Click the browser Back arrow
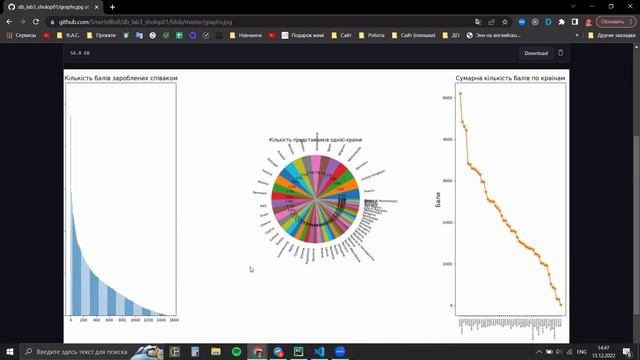The height and width of the screenshot is (360, 640). tap(9, 22)
